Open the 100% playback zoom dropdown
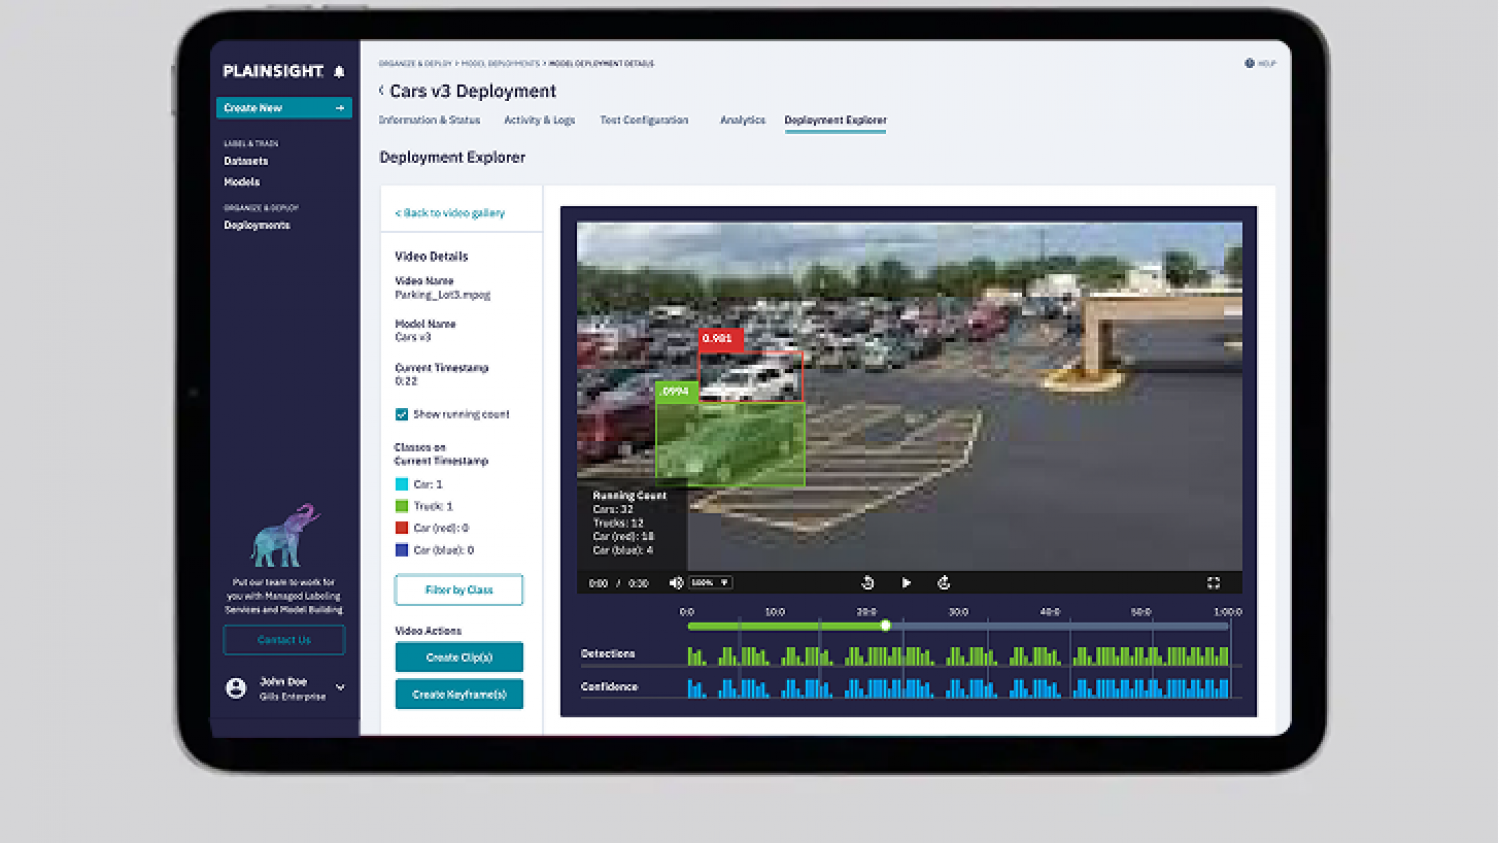This screenshot has height=843, width=1500. (711, 583)
